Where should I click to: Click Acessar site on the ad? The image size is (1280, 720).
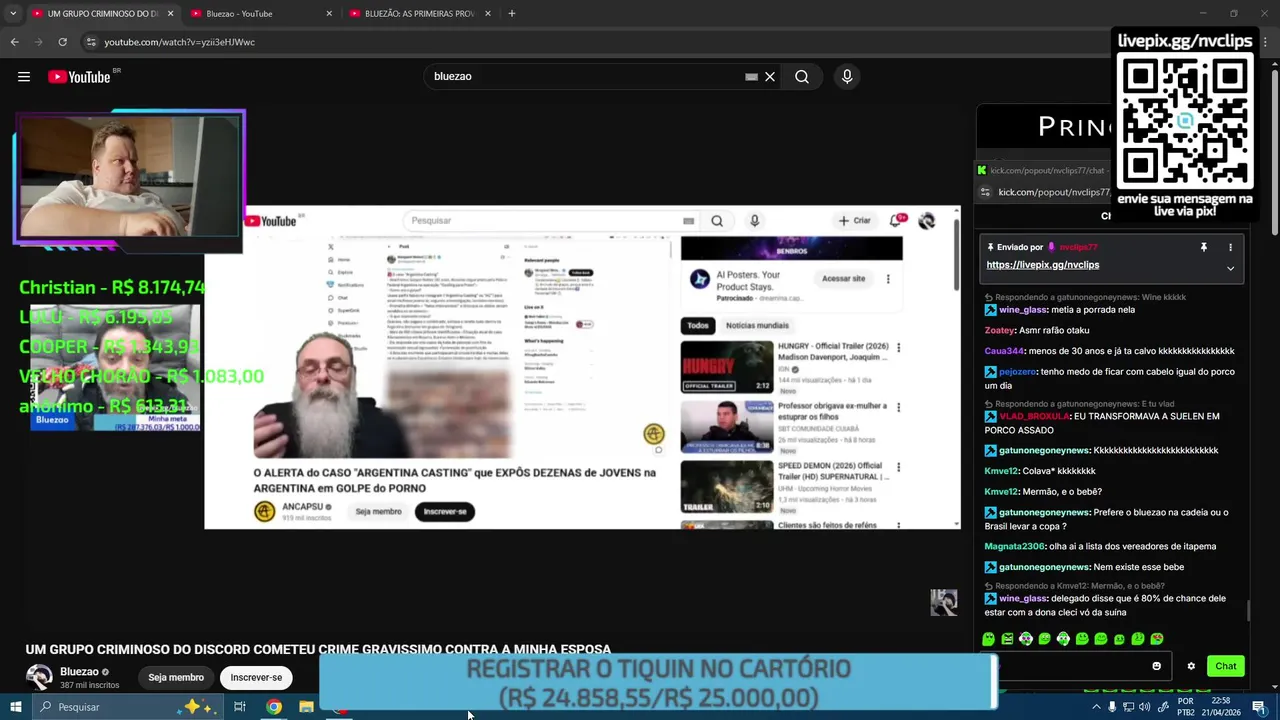(843, 278)
